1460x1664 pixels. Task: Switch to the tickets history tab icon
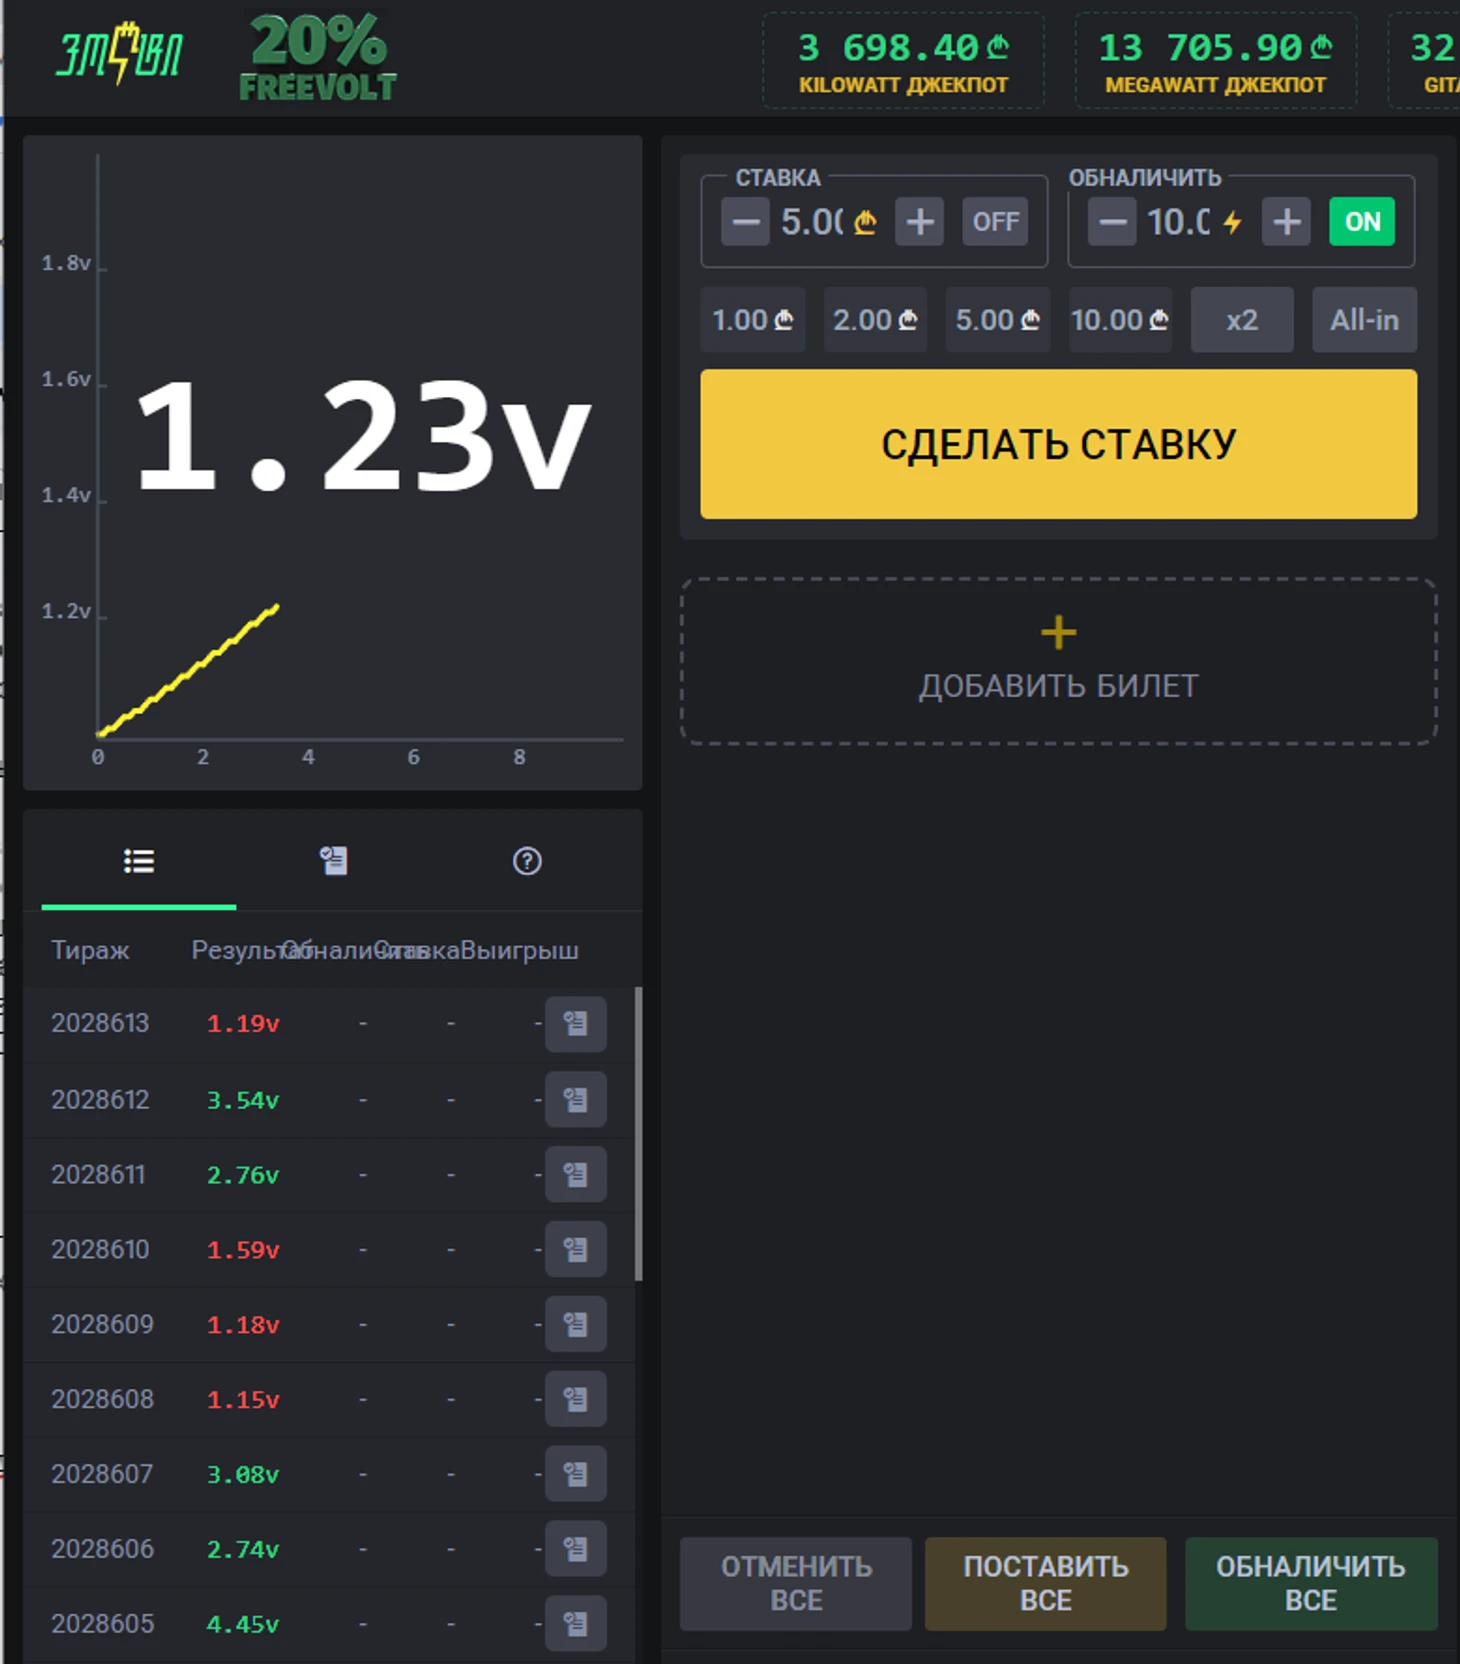tap(333, 860)
